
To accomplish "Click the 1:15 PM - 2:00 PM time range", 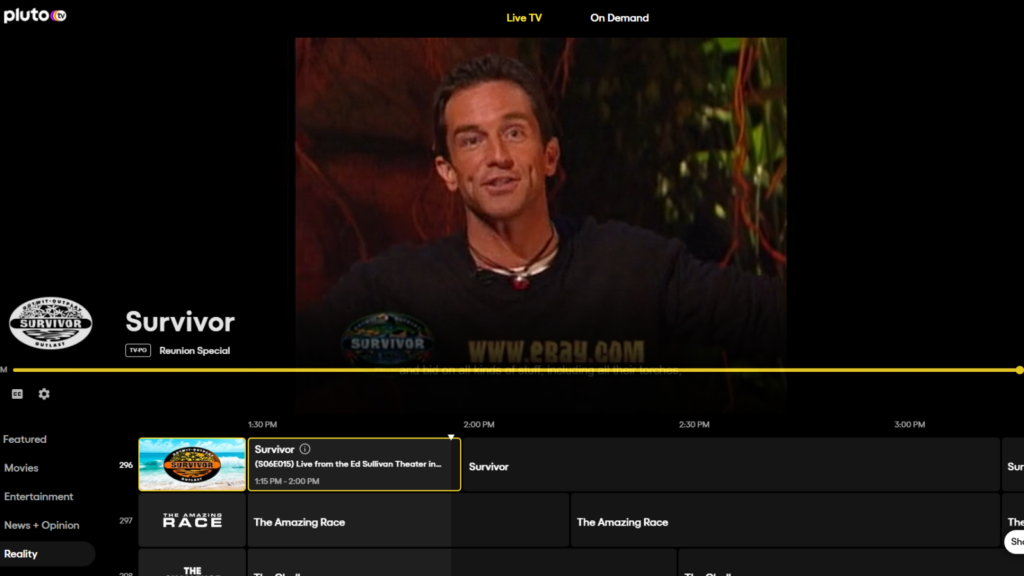I will [287, 481].
